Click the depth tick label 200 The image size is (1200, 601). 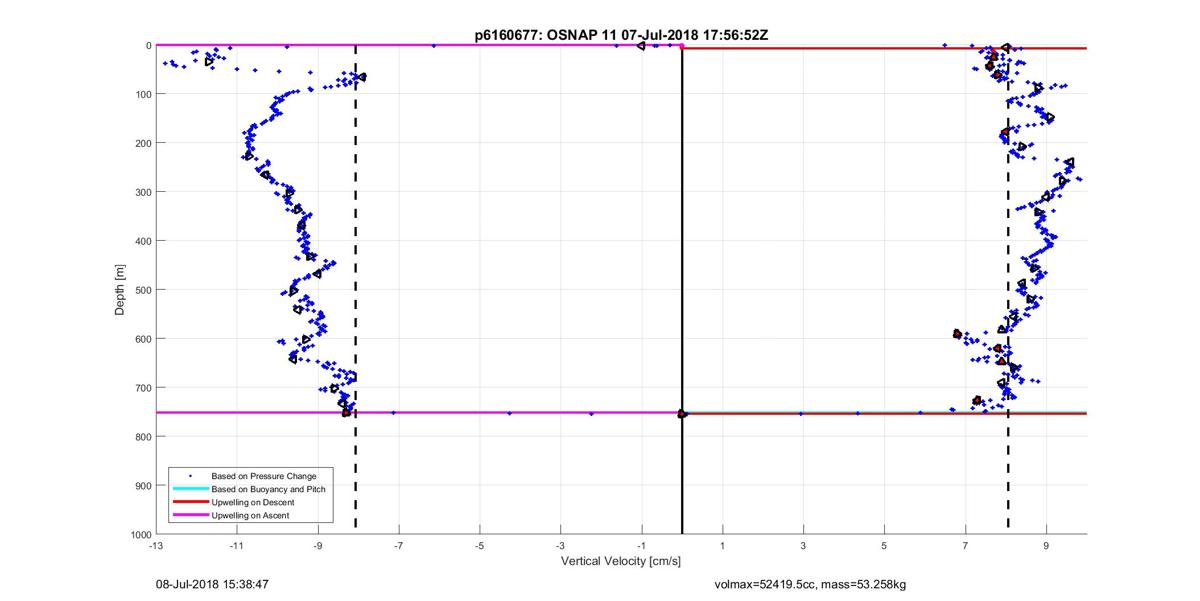tap(142, 143)
